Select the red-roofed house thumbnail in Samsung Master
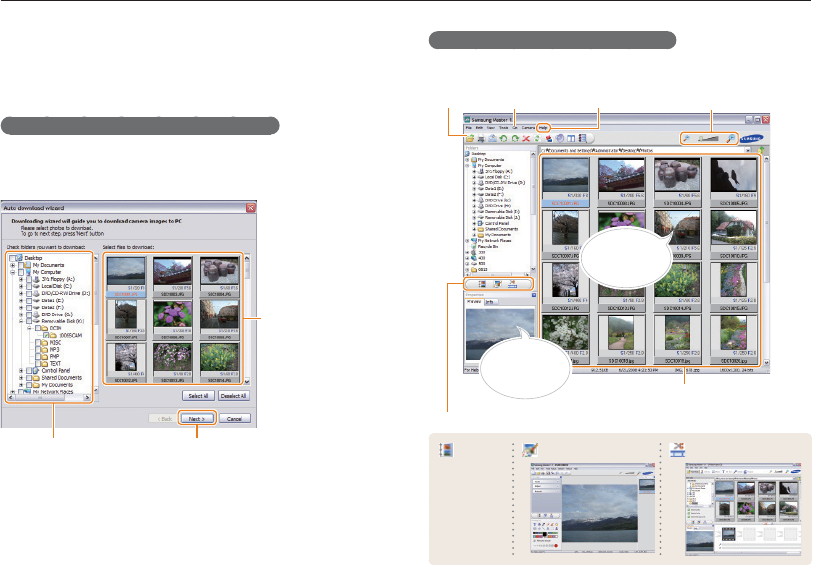Screen dimensions: 814x566 point(734,234)
